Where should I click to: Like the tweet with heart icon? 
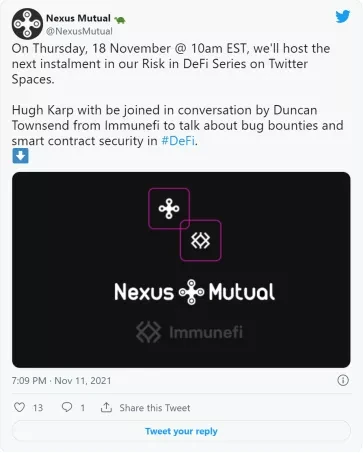click(19, 407)
